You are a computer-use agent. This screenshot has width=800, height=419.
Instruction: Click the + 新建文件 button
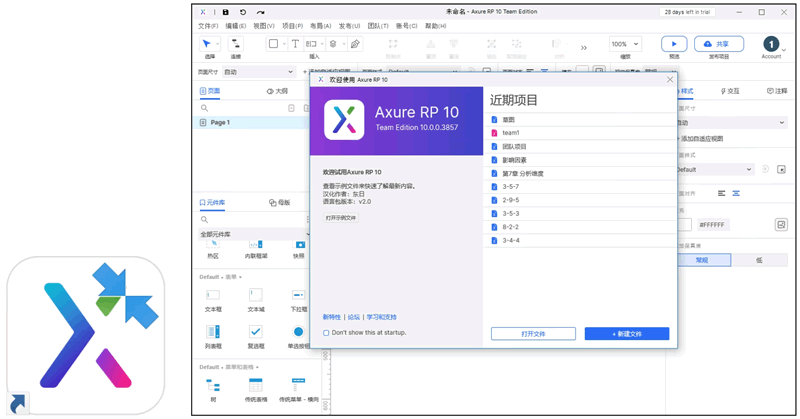tap(627, 334)
